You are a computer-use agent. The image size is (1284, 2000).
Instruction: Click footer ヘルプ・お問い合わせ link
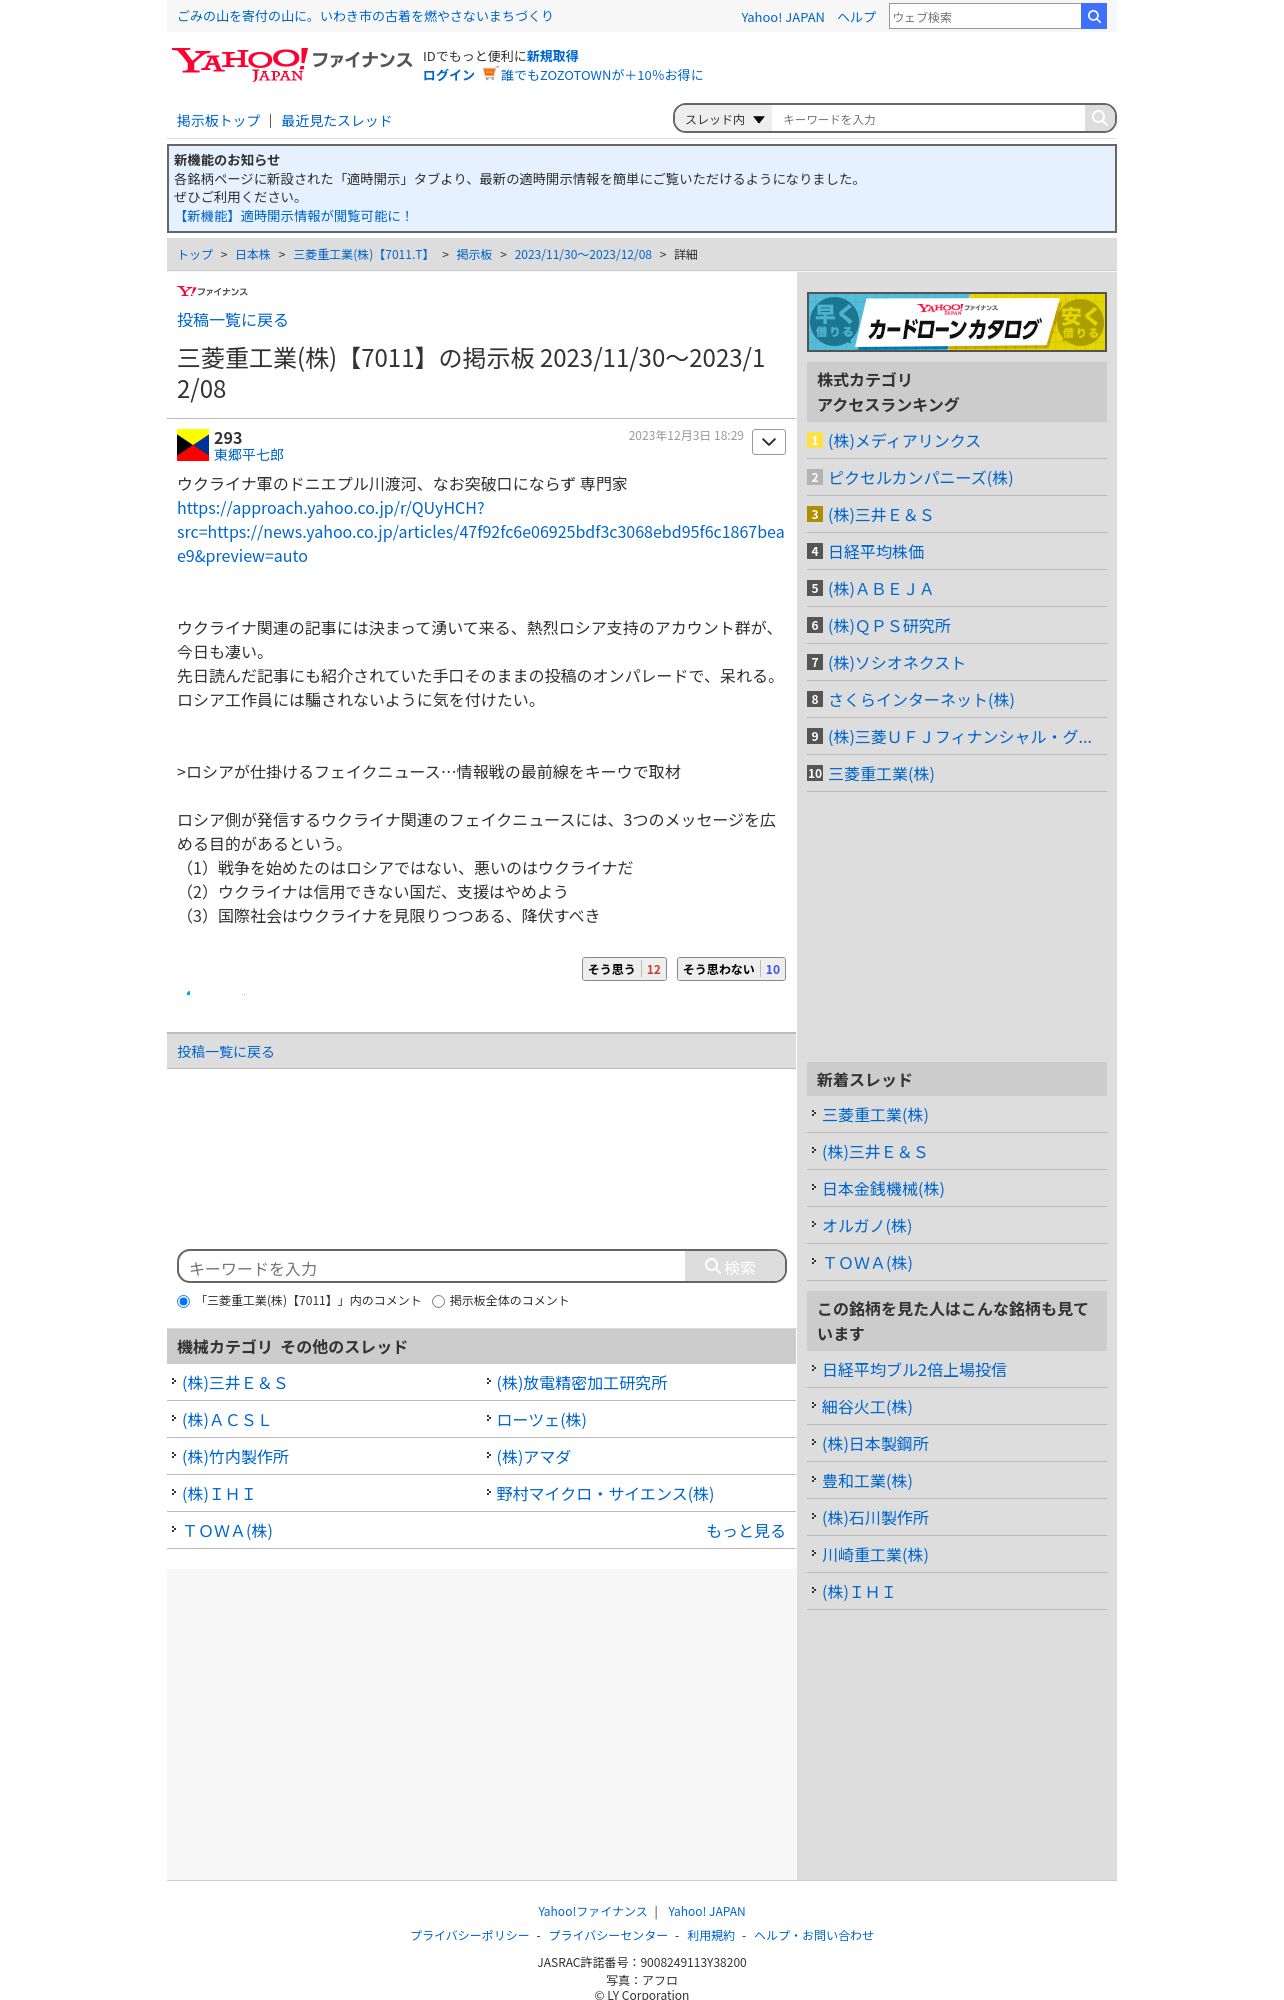tap(814, 1935)
